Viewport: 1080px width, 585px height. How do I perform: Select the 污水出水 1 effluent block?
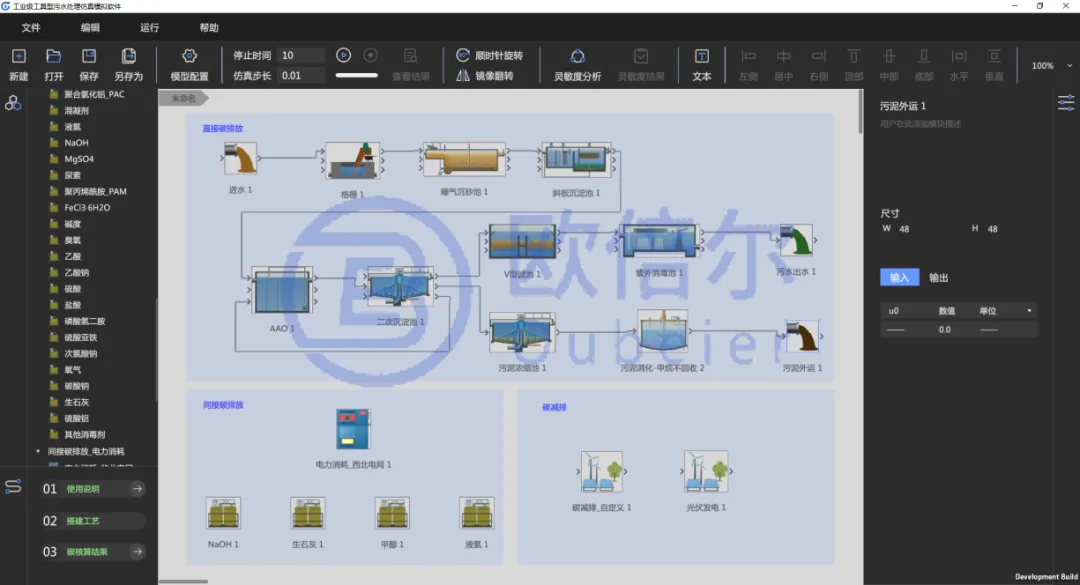coord(796,241)
